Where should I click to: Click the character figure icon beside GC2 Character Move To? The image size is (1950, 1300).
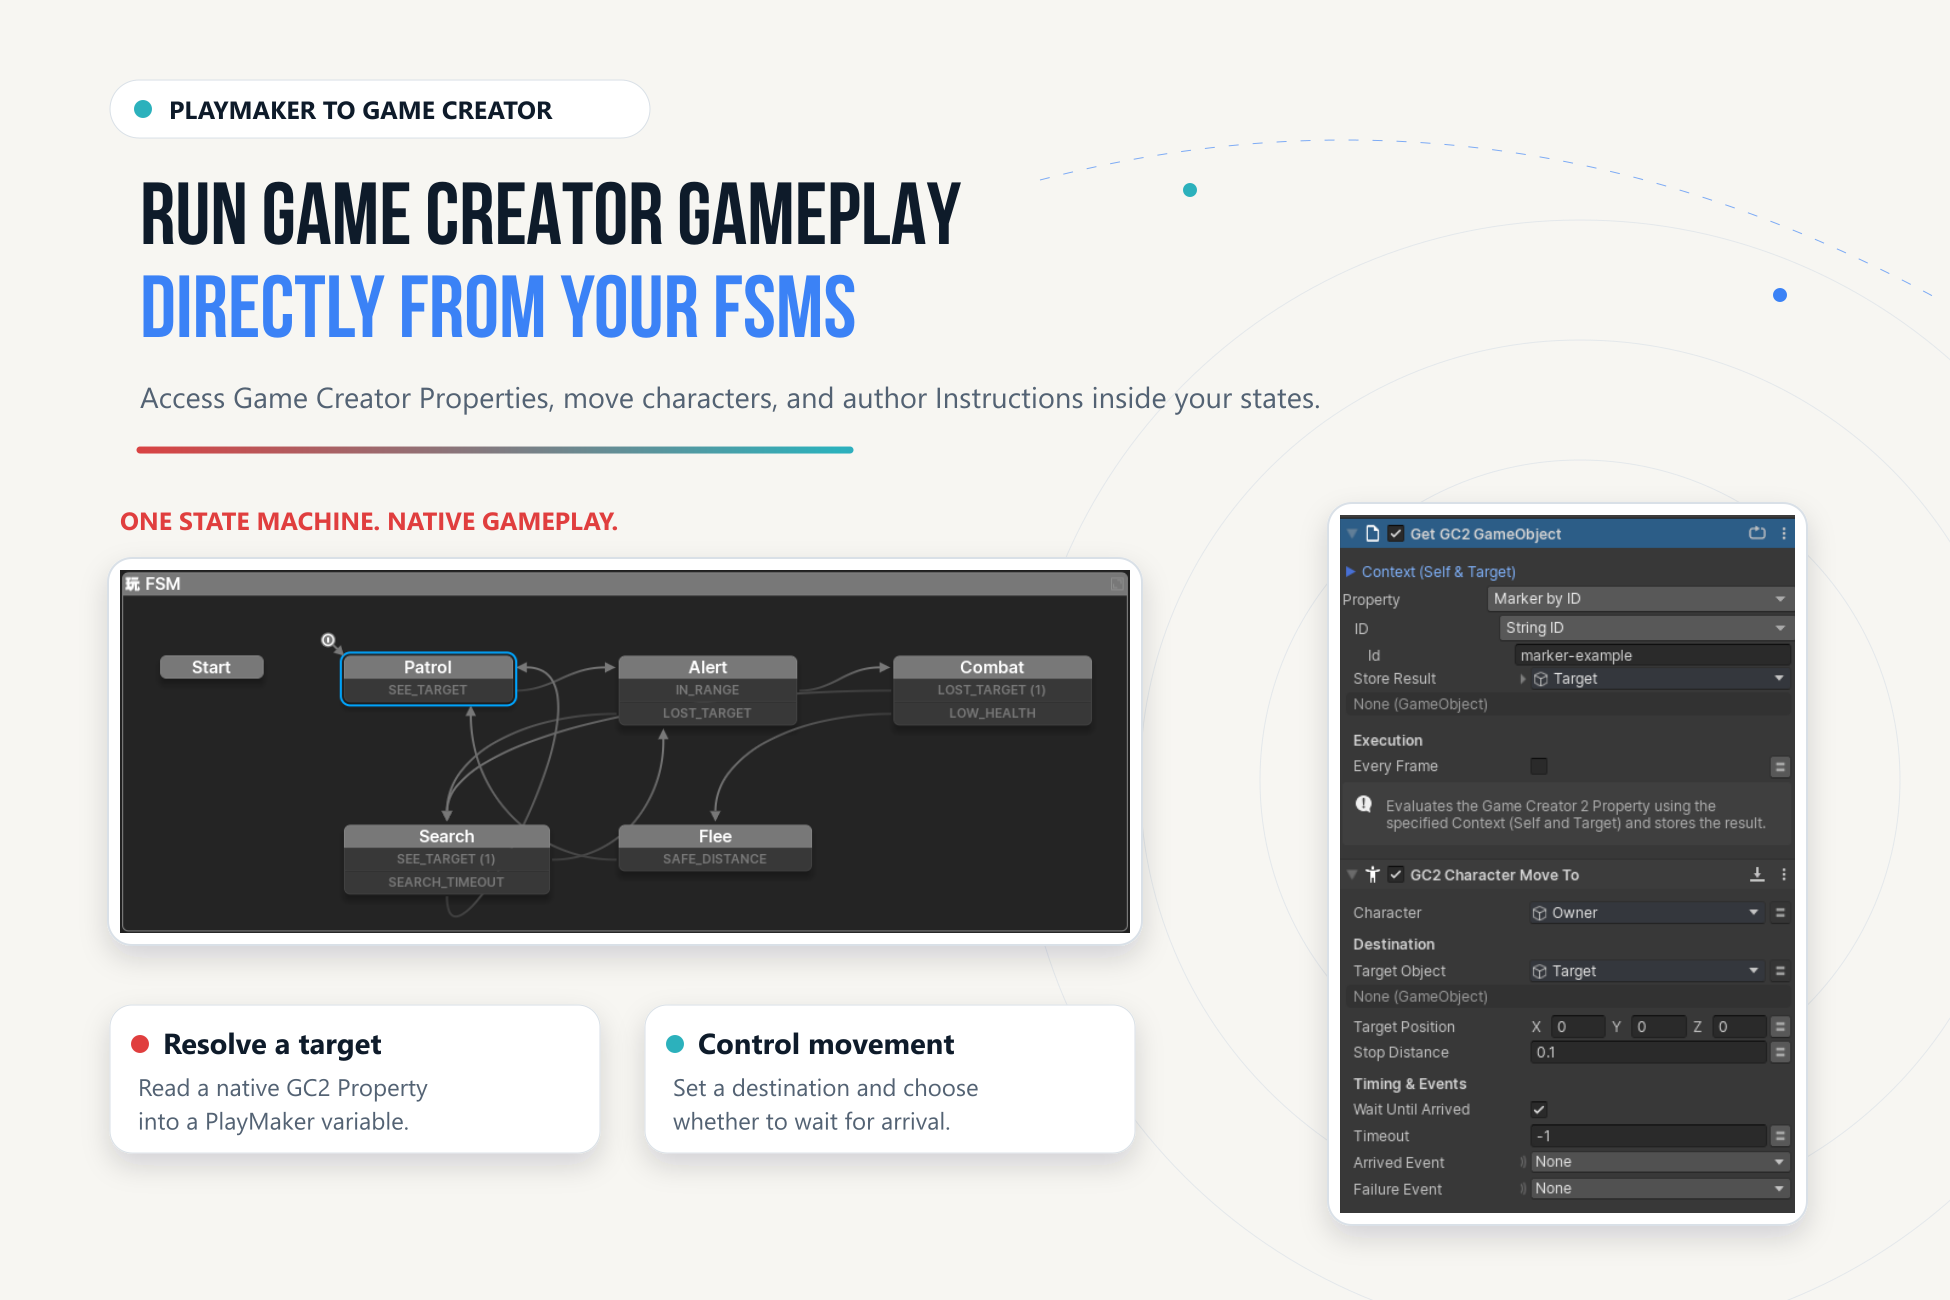pos(1372,875)
